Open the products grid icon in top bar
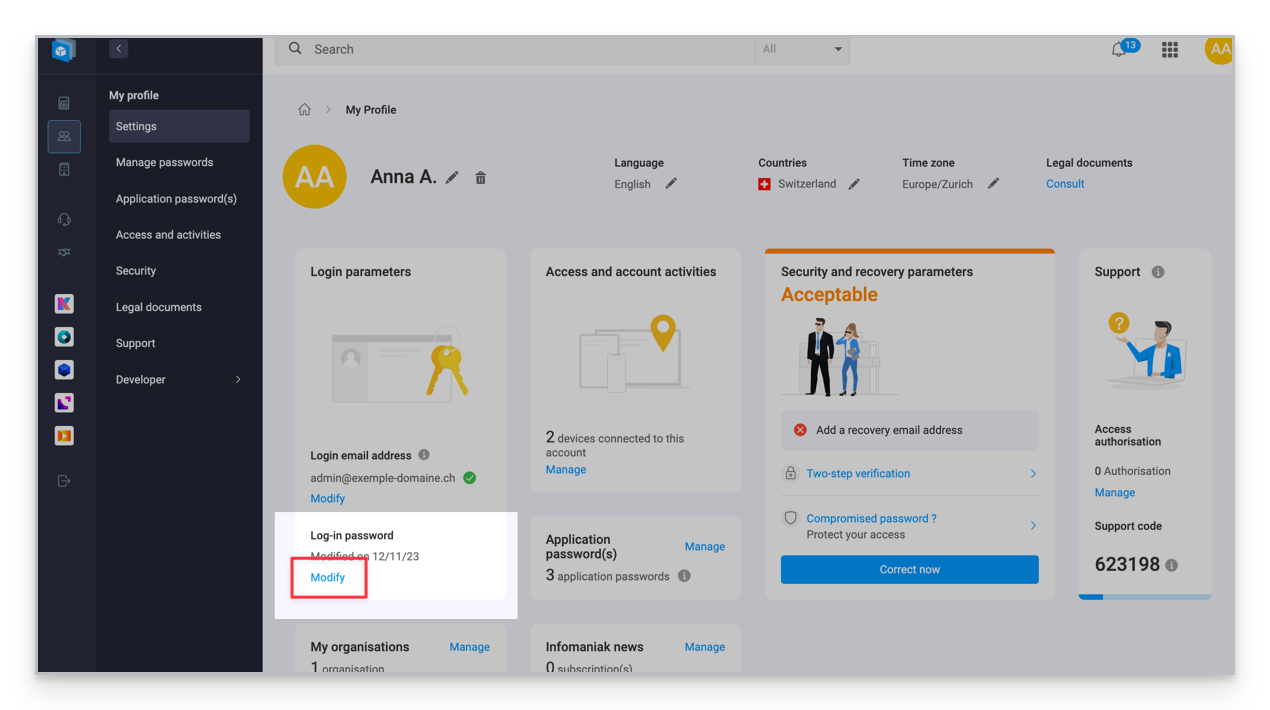Viewport: 1270px width, 710px height. [1169, 49]
